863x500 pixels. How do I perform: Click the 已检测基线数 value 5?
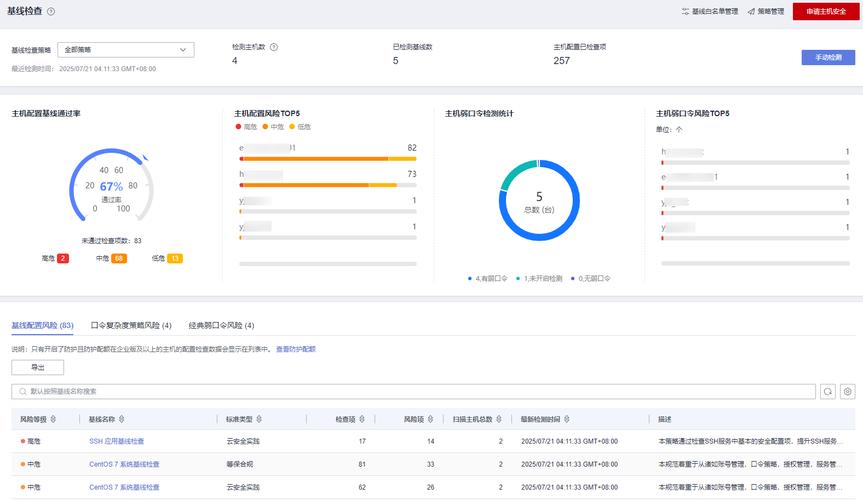pyautogui.click(x=396, y=61)
